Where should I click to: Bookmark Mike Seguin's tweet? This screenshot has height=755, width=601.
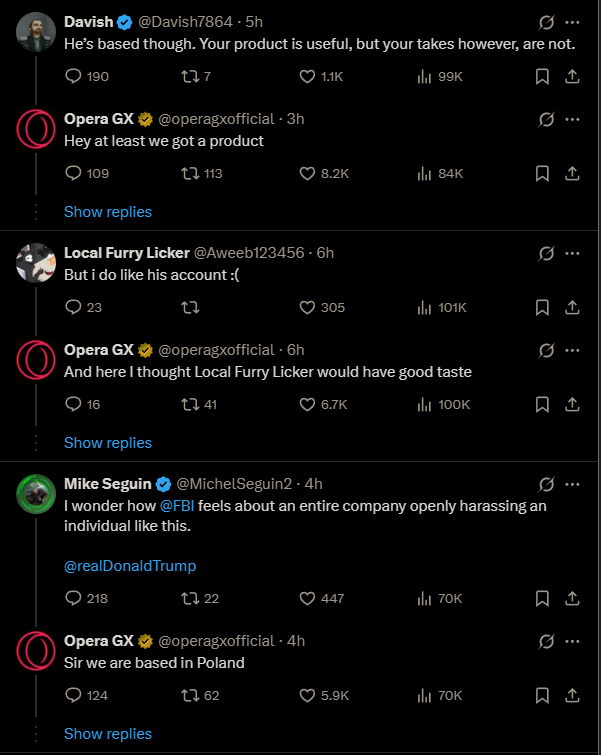(x=542, y=599)
